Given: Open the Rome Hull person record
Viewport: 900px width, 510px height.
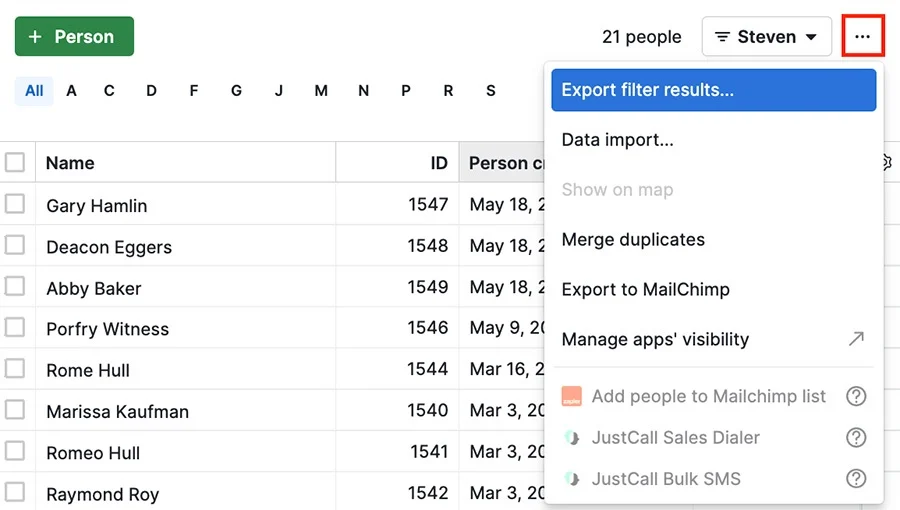Looking at the screenshot, I should (88, 370).
